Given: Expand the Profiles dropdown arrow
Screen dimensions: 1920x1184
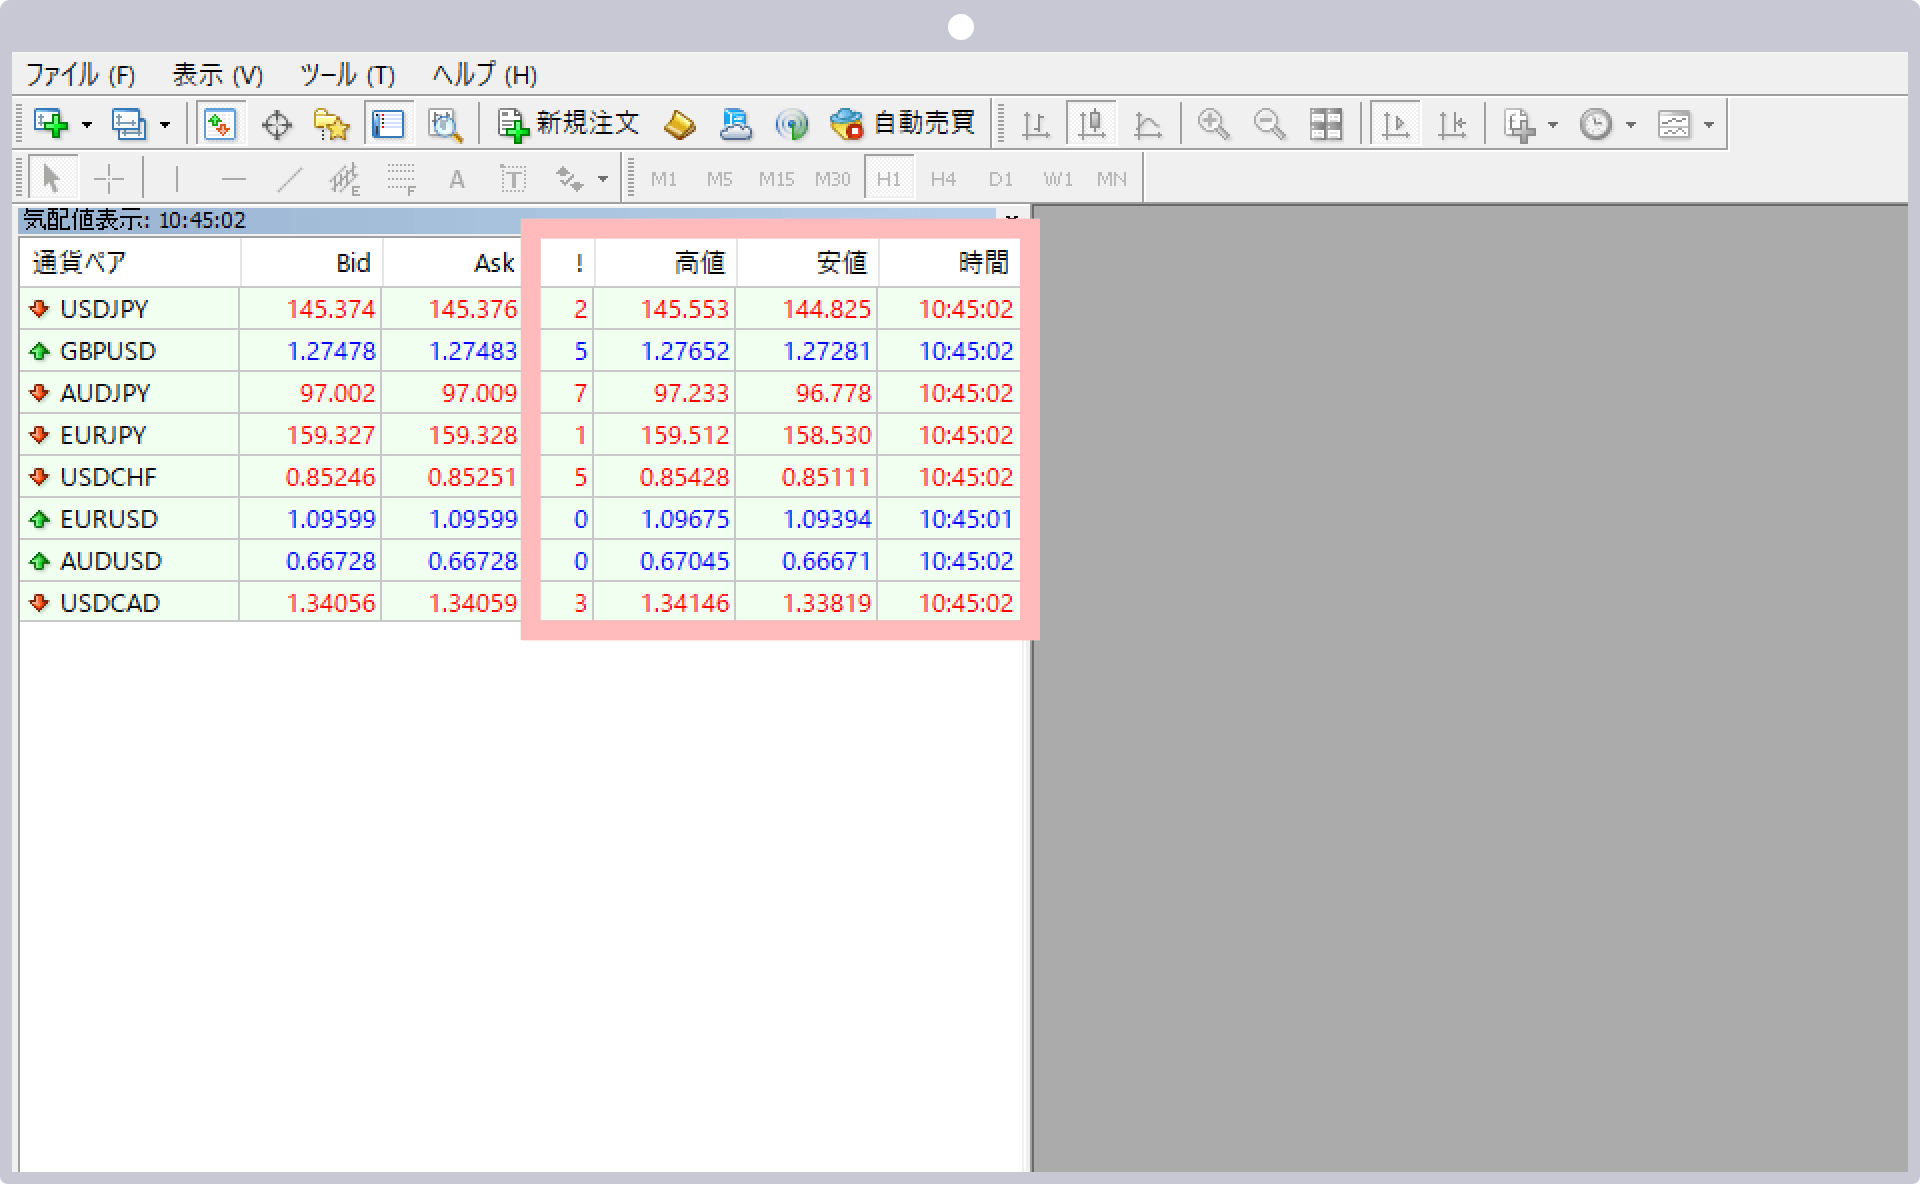Looking at the screenshot, I should (165, 125).
